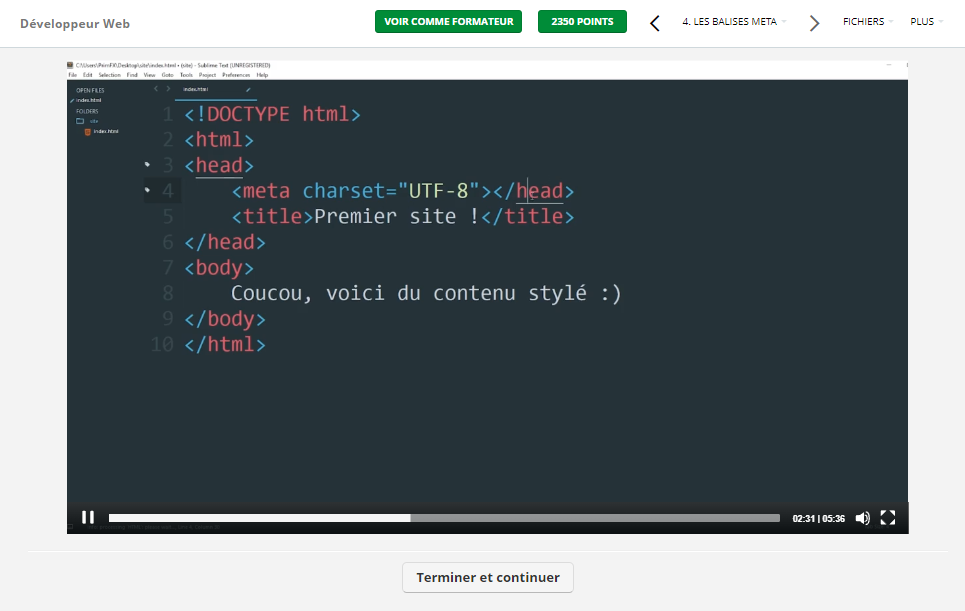965x611 pixels.
Task: Enter fullscreen video mode
Action: click(887, 517)
